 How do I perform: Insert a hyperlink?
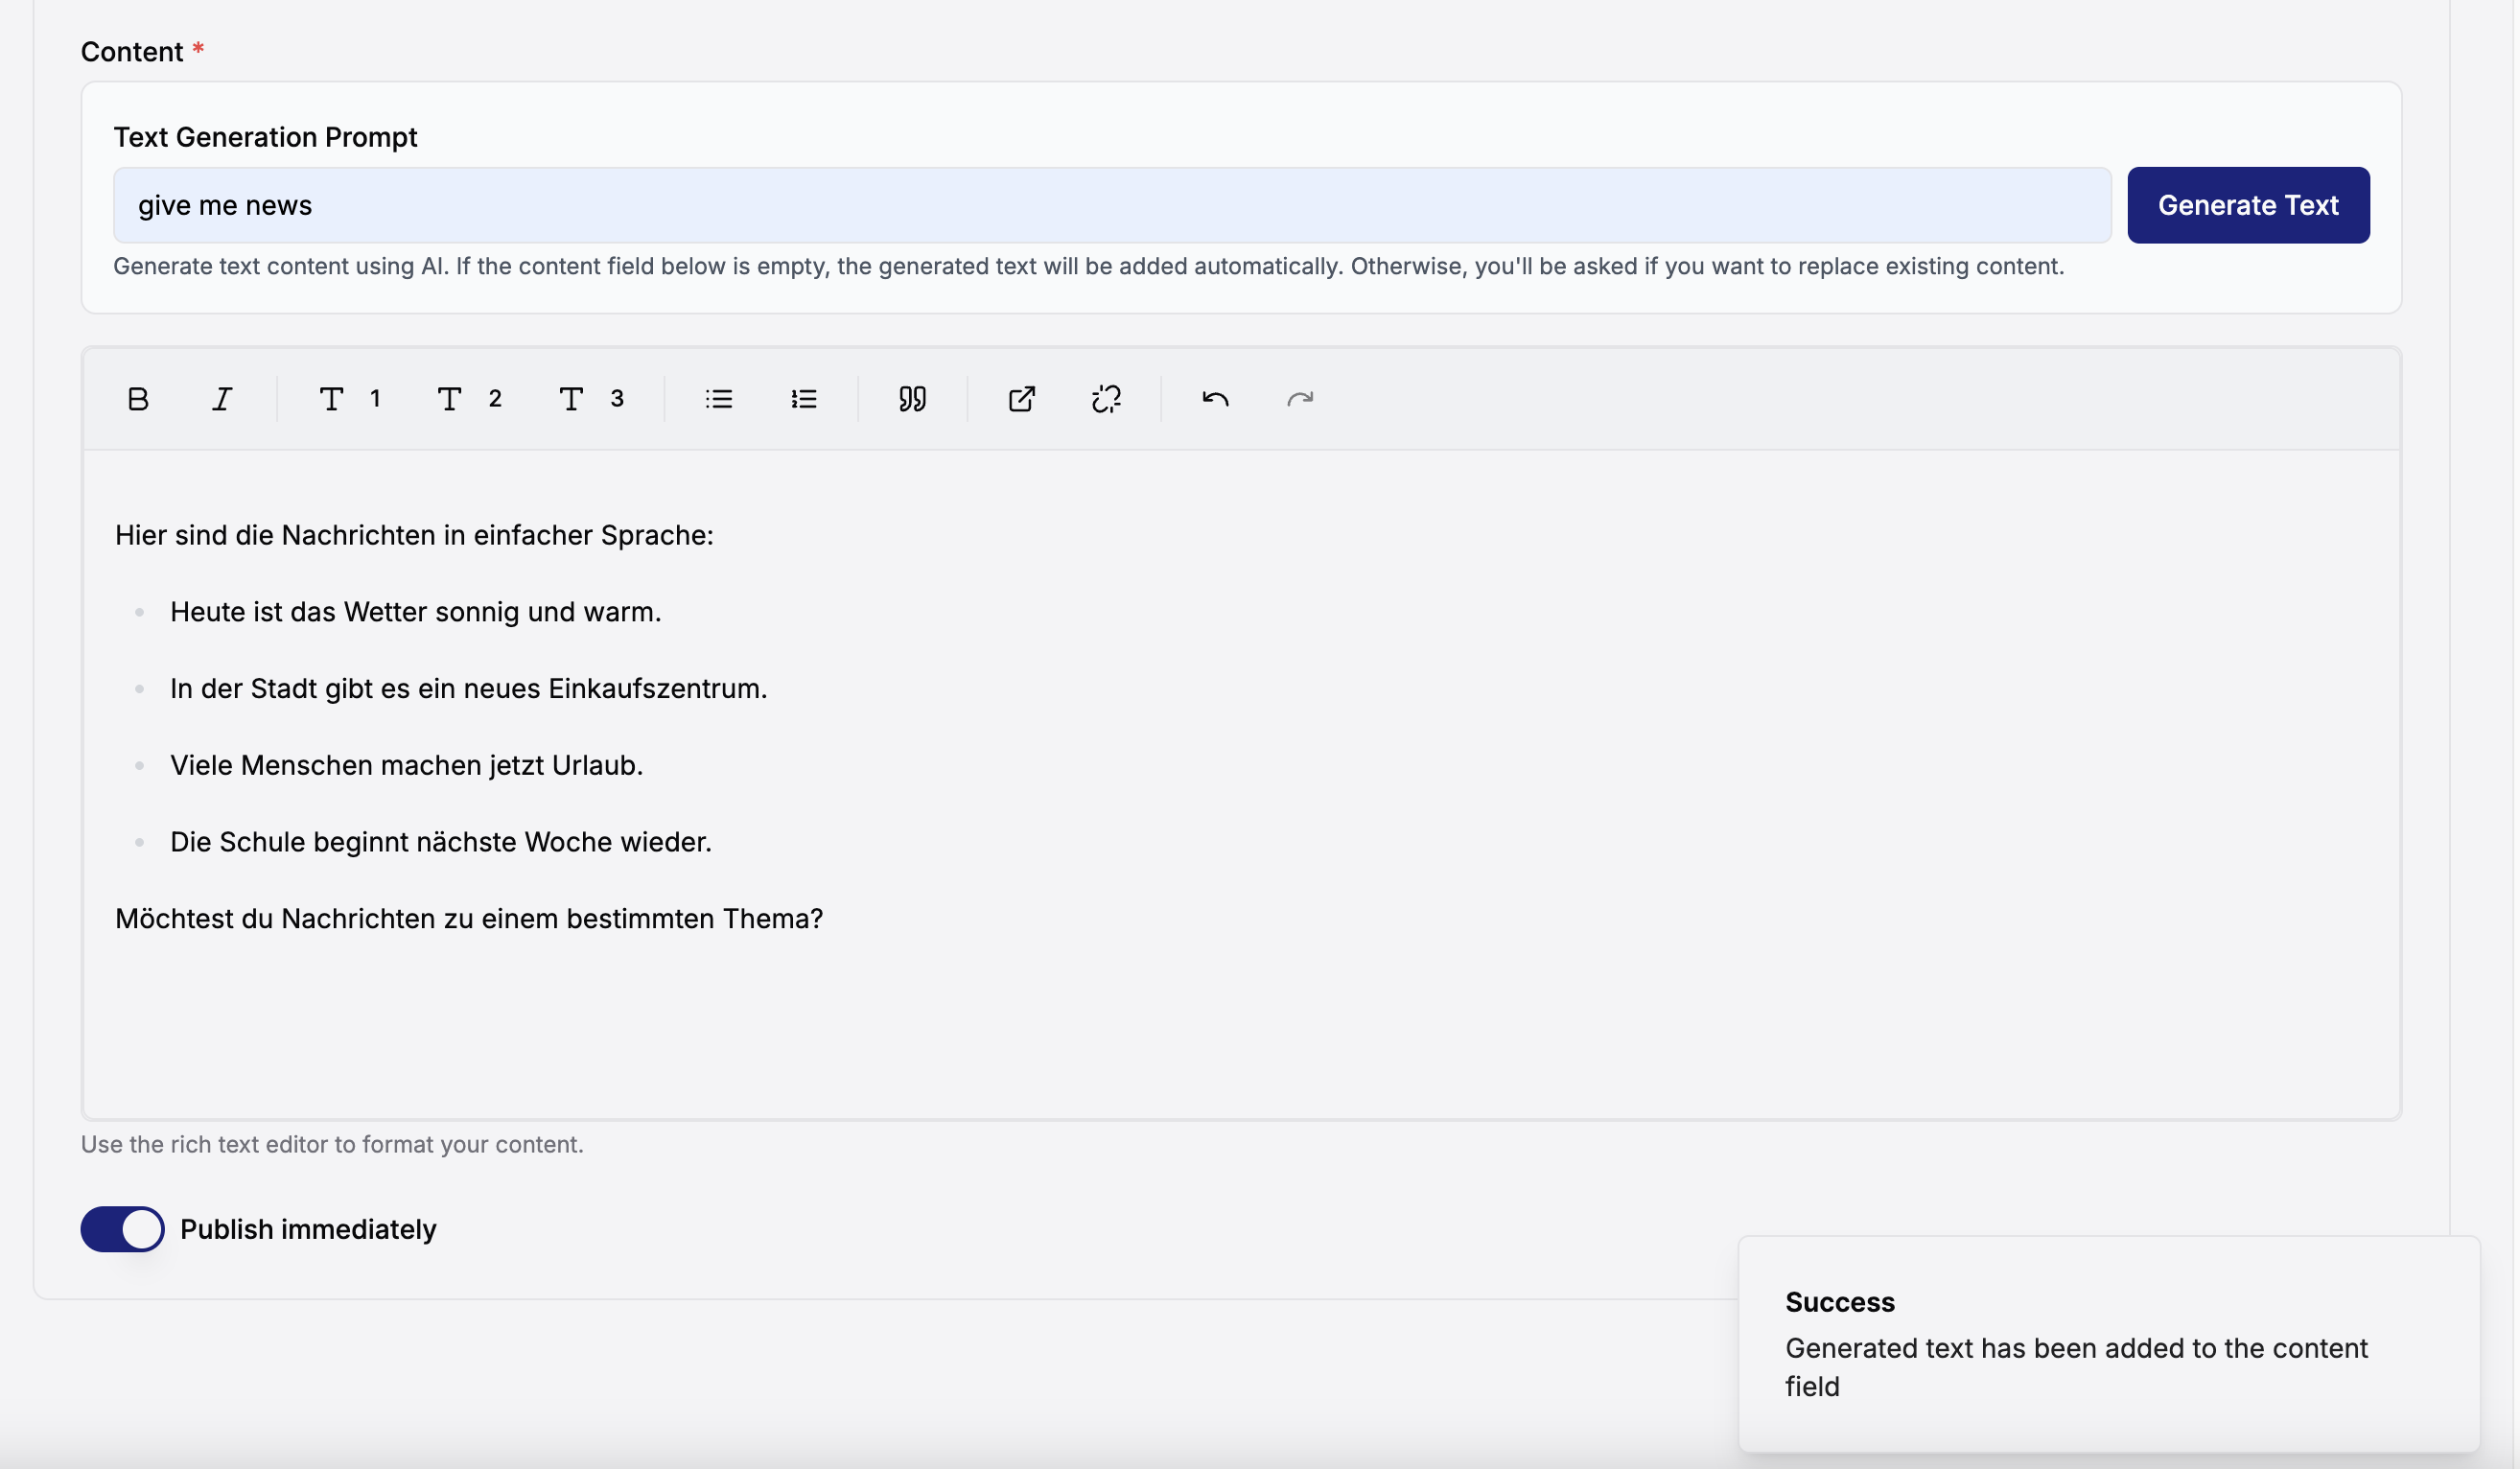pyautogui.click(x=1022, y=398)
